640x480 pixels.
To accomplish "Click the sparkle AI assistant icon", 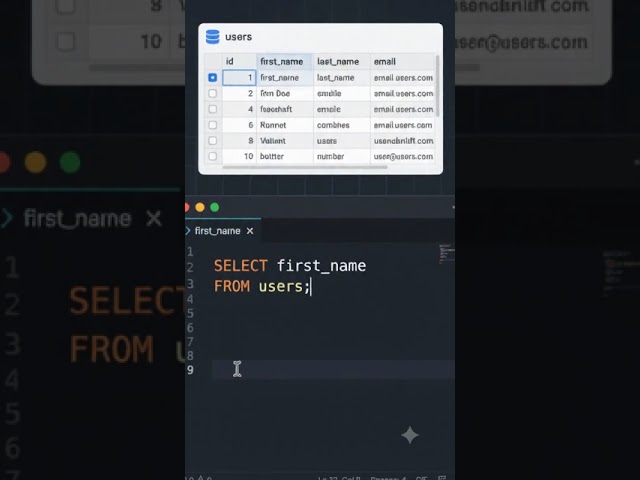I will (x=410, y=435).
